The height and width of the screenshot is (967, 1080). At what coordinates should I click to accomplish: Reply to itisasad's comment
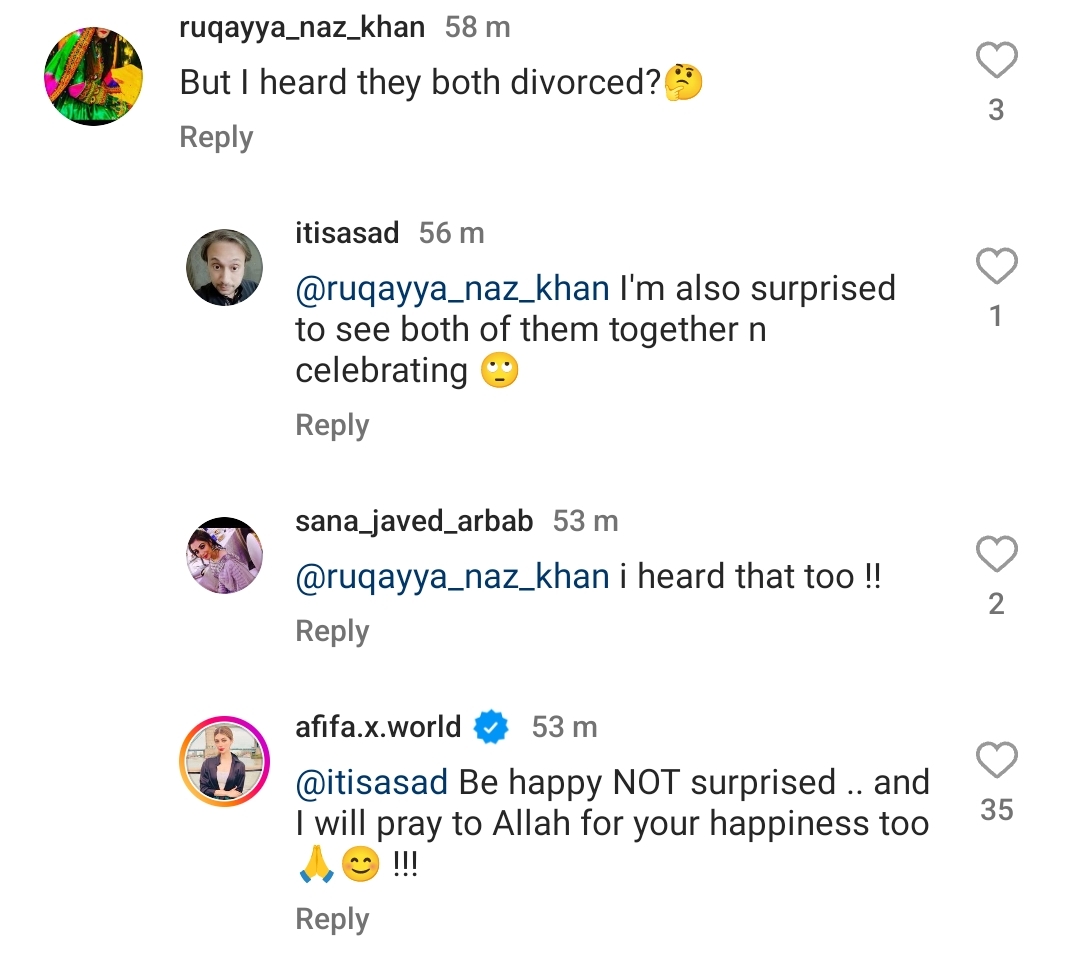click(x=332, y=425)
